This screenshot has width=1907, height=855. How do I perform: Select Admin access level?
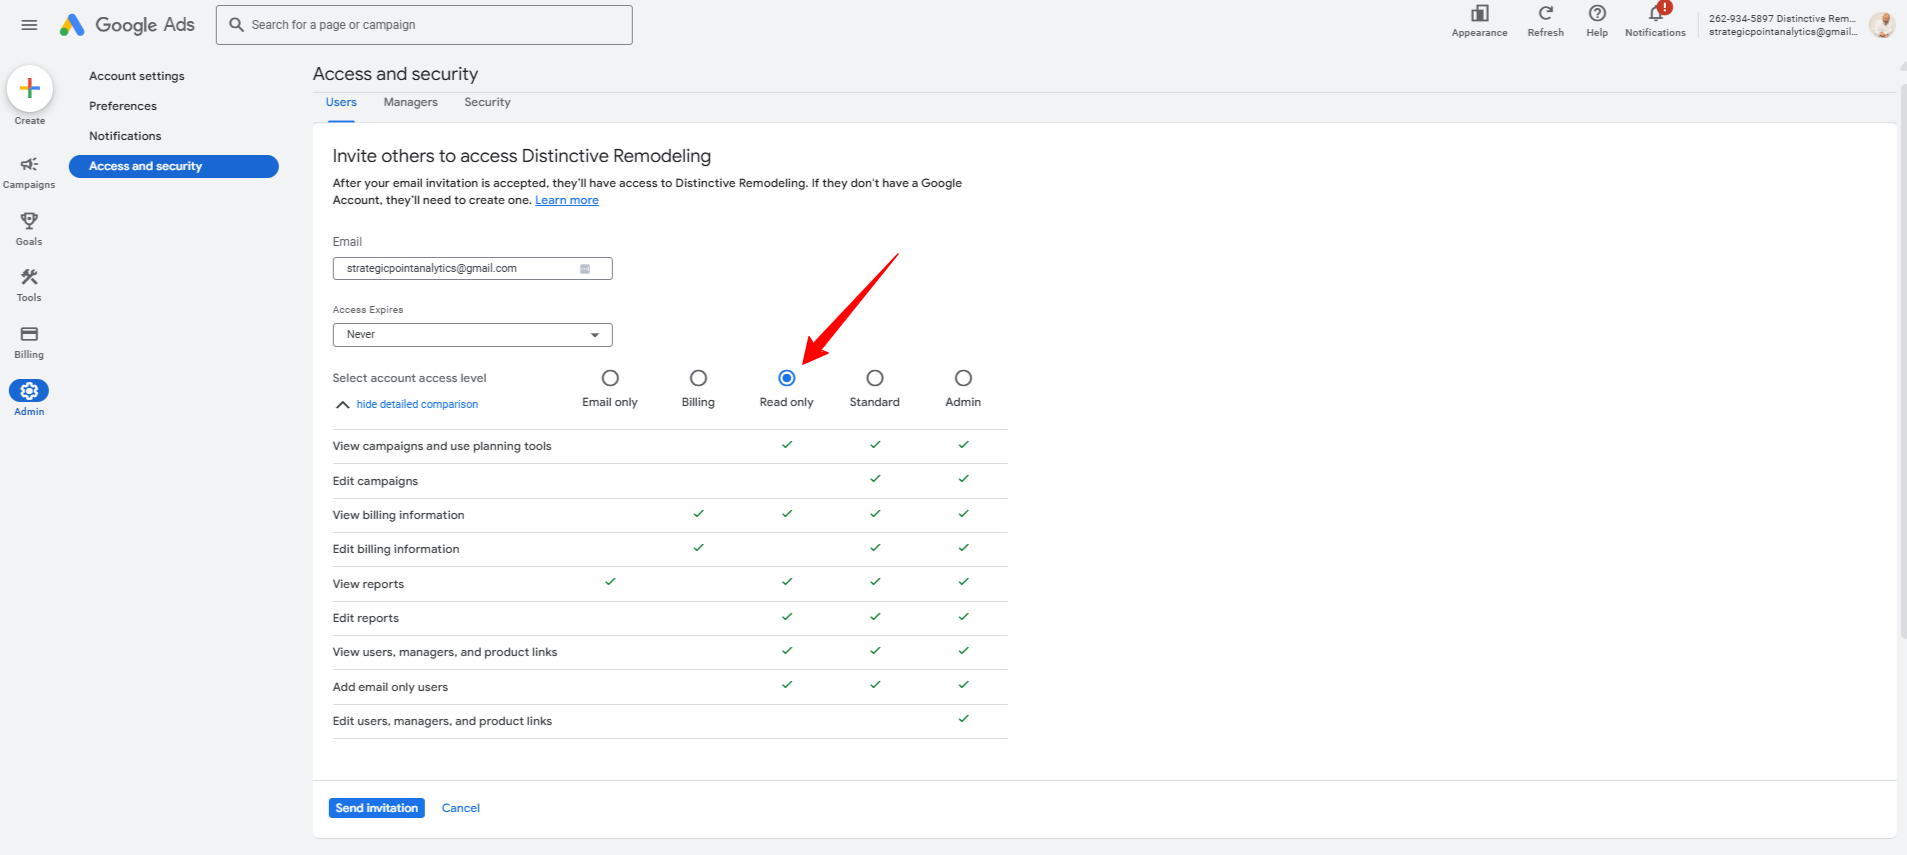coord(963,378)
